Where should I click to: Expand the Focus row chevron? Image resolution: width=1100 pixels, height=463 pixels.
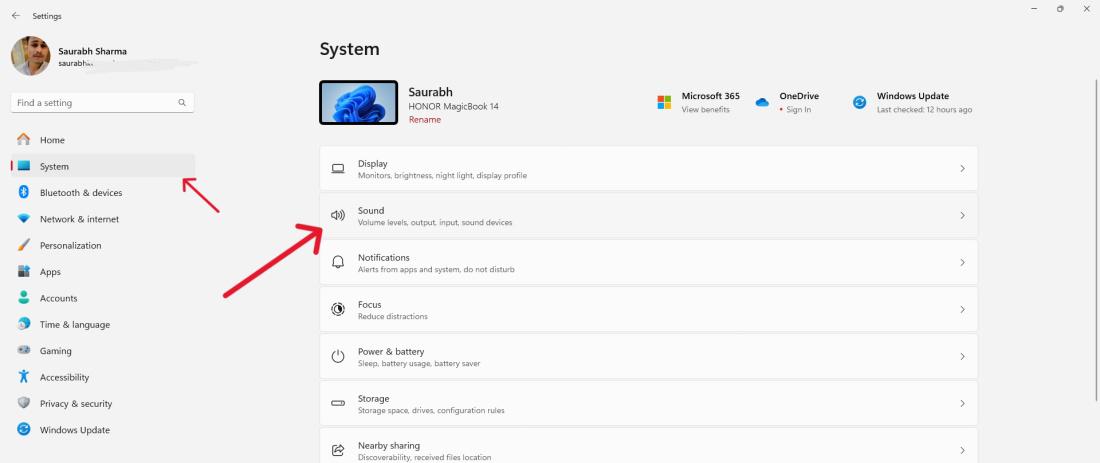(962, 309)
